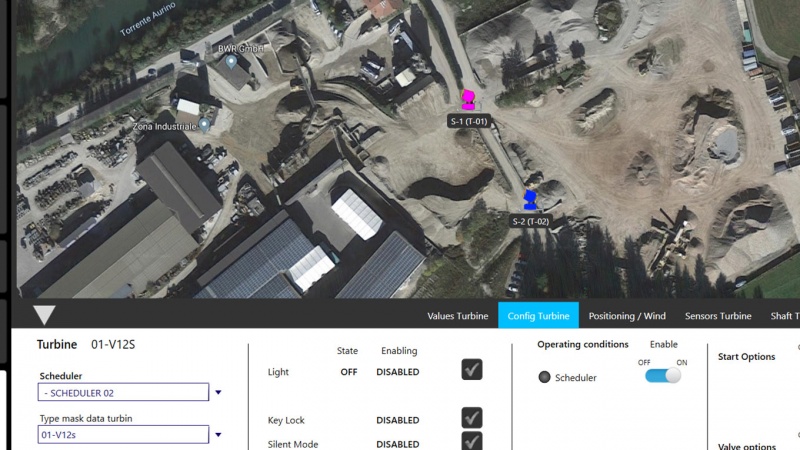The height and width of the screenshot is (450, 800).
Task: Toggle the Light enabling checkbox
Action: click(x=472, y=370)
